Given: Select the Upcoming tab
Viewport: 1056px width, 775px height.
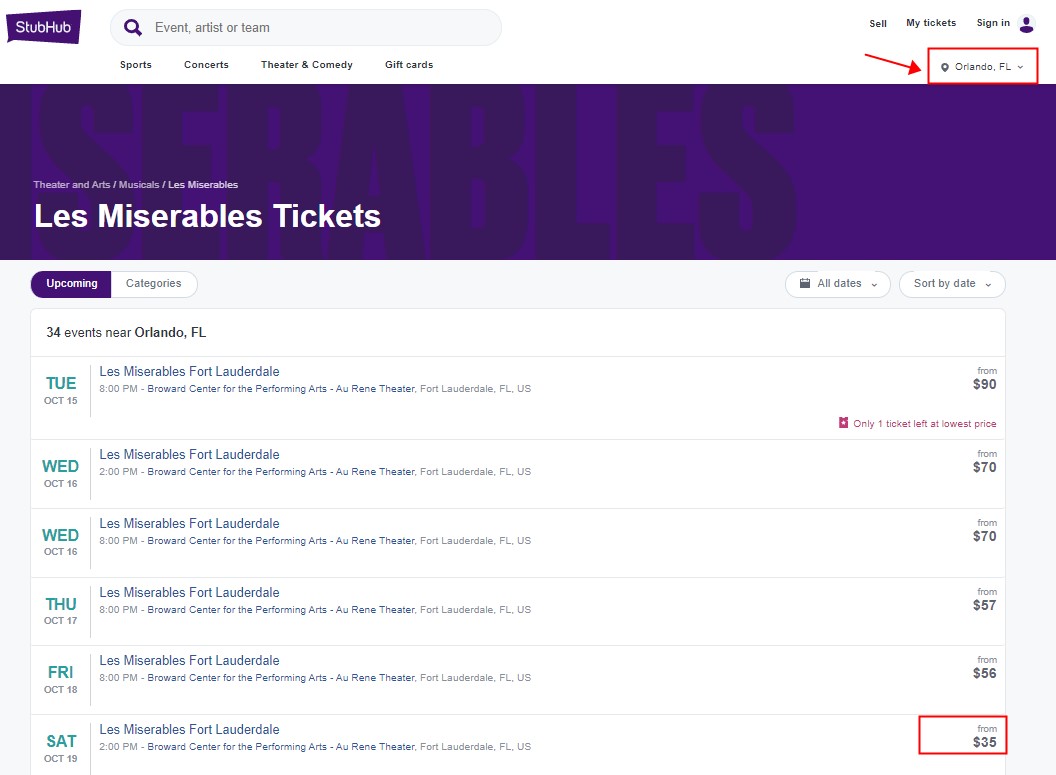Looking at the screenshot, I should (x=71, y=284).
